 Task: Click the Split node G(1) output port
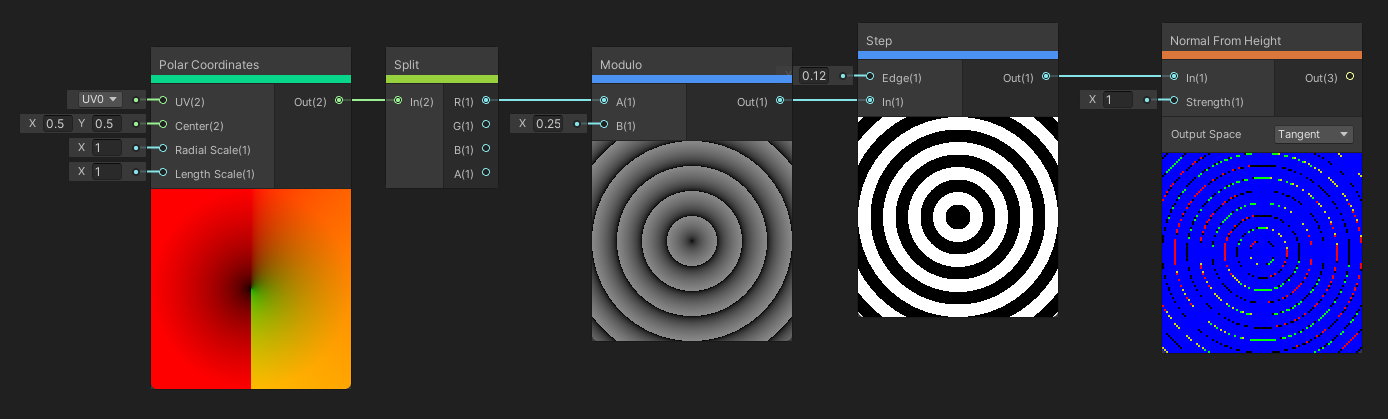tap(486, 124)
